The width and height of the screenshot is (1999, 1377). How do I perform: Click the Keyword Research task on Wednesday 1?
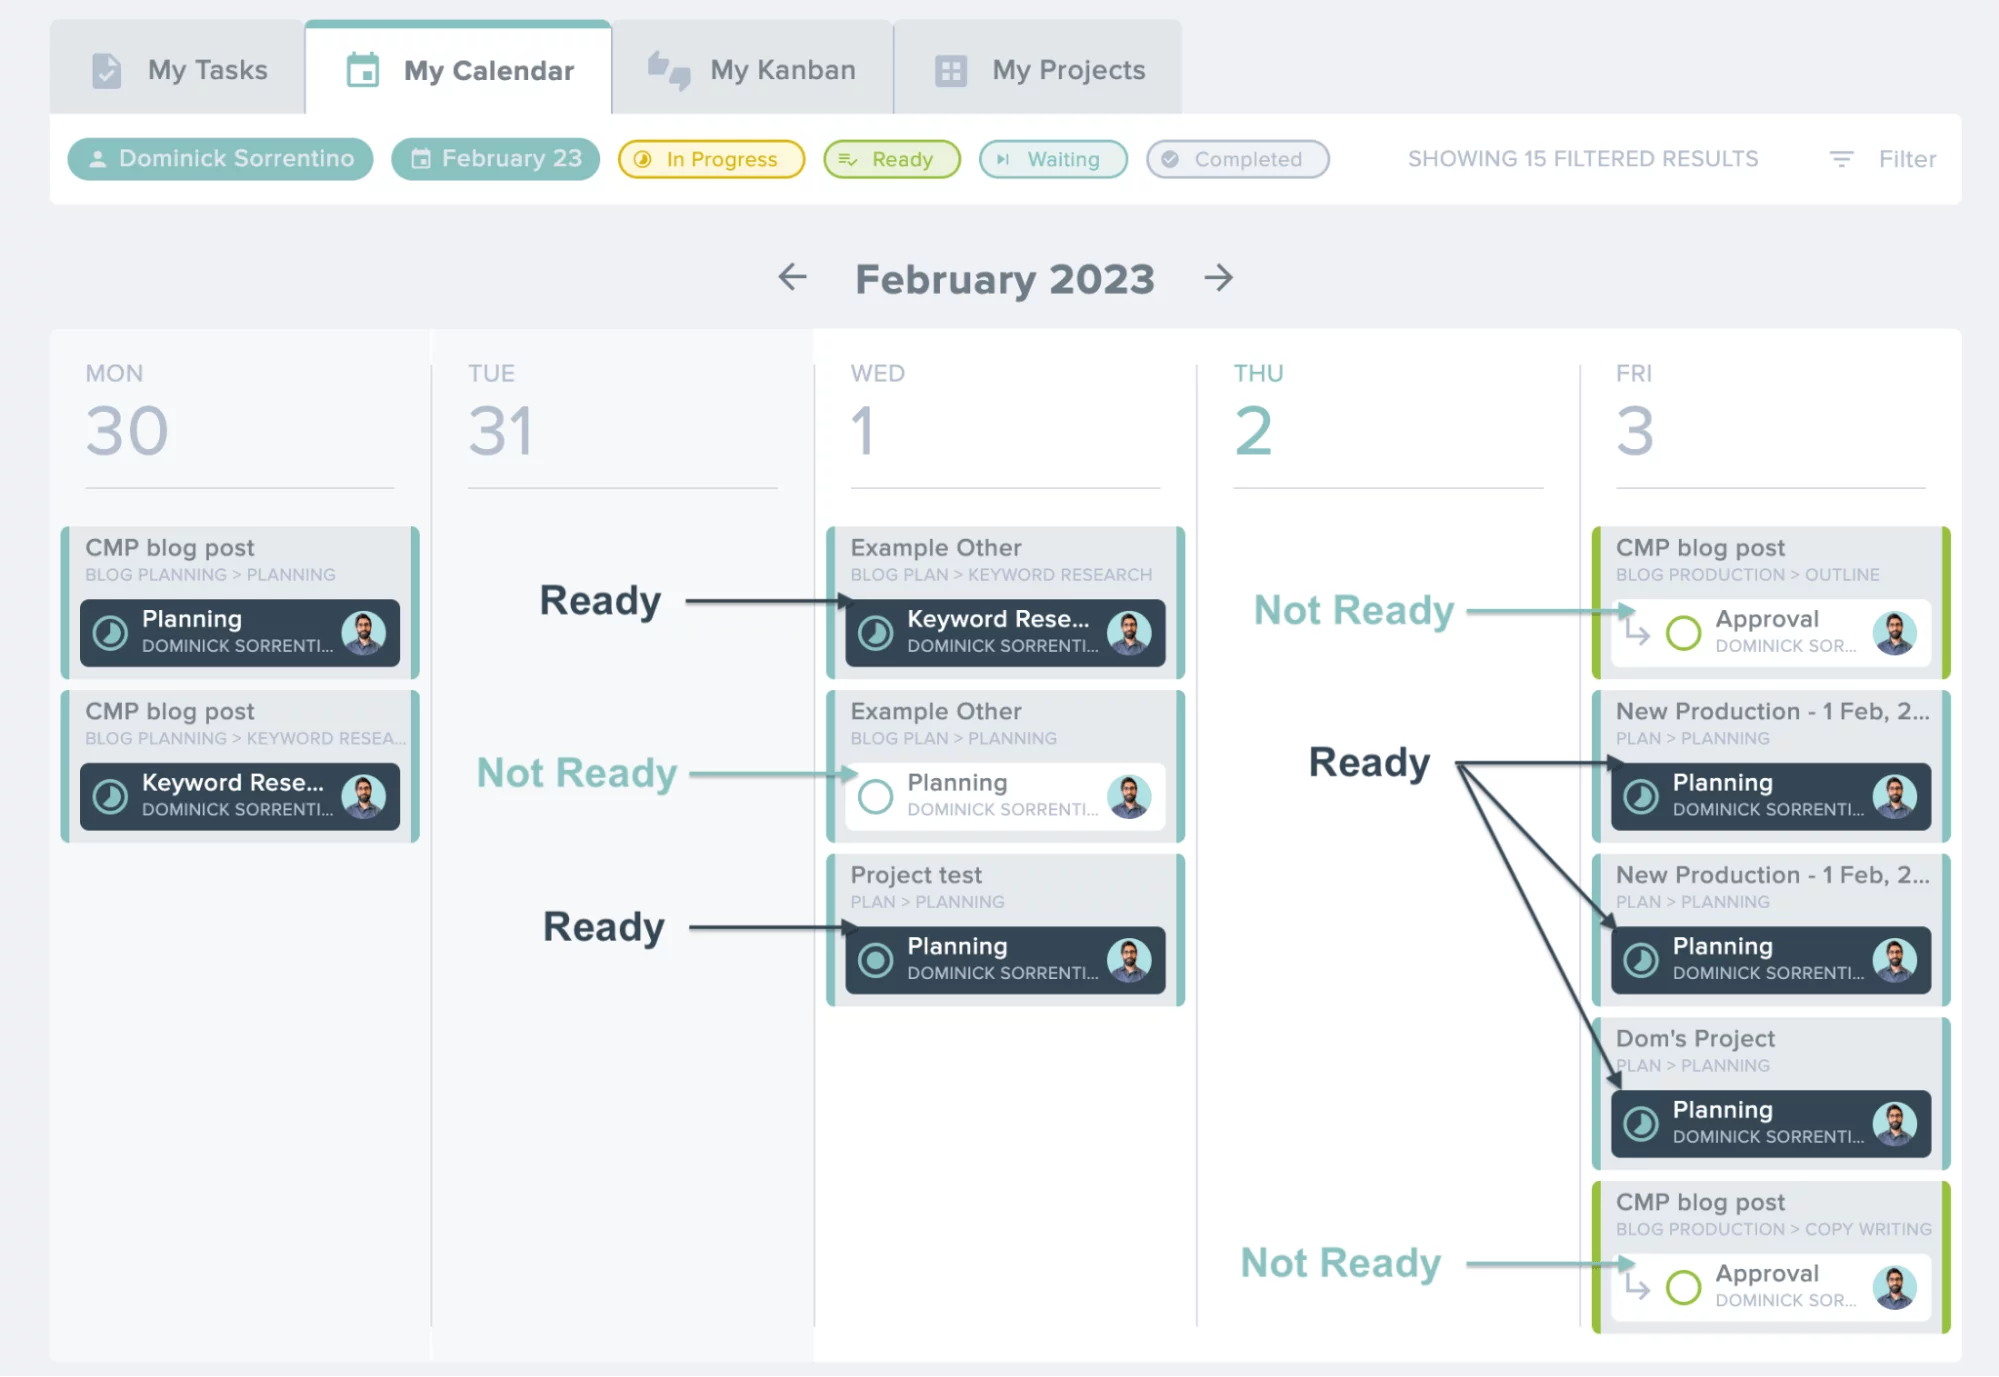coord(1004,629)
